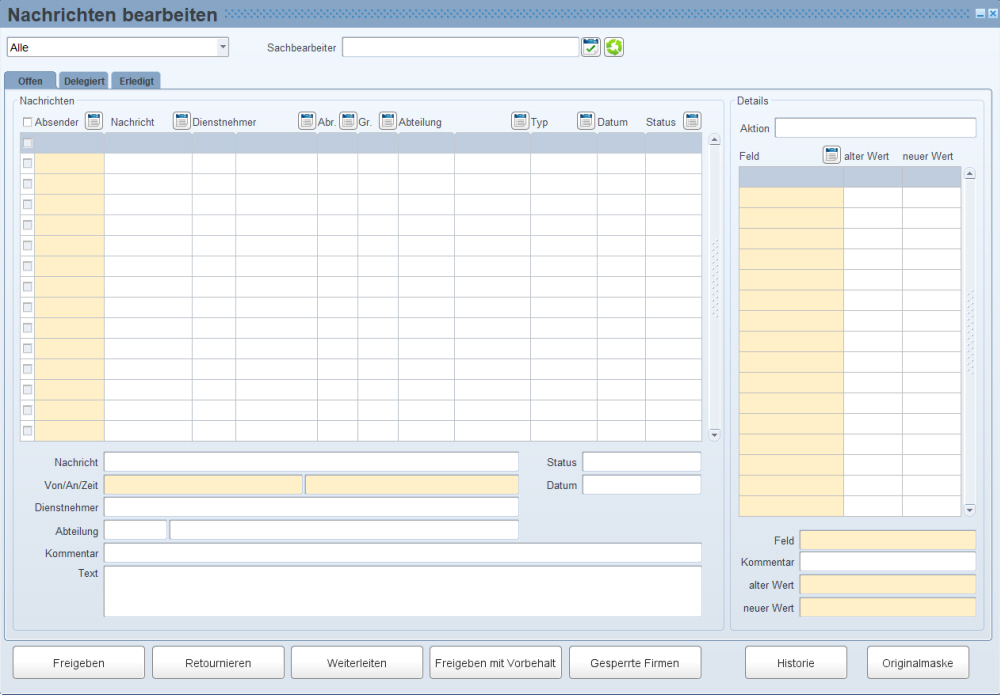
Task: Click the neuer Wert input field
Action: coord(888,608)
